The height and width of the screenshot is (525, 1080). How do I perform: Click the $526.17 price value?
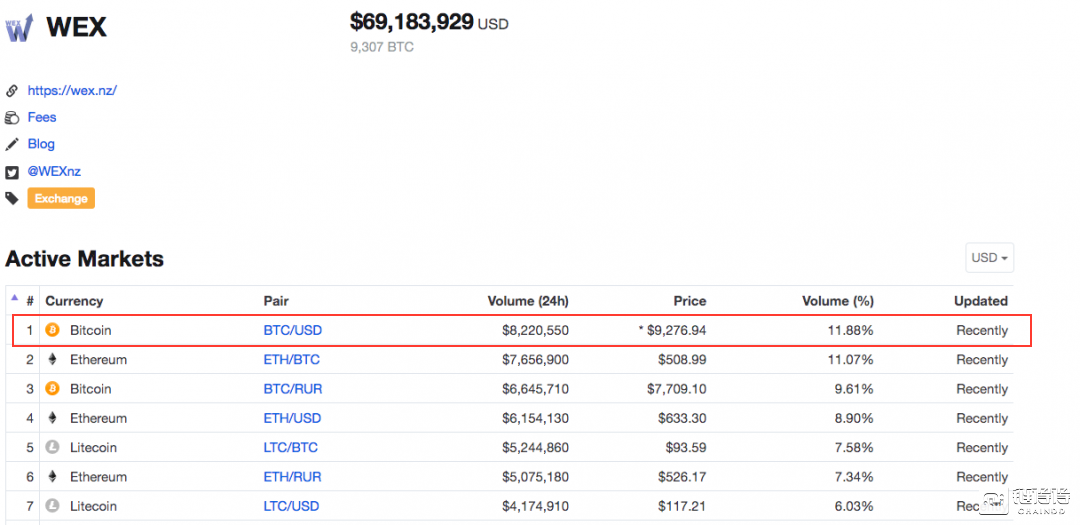(x=682, y=477)
